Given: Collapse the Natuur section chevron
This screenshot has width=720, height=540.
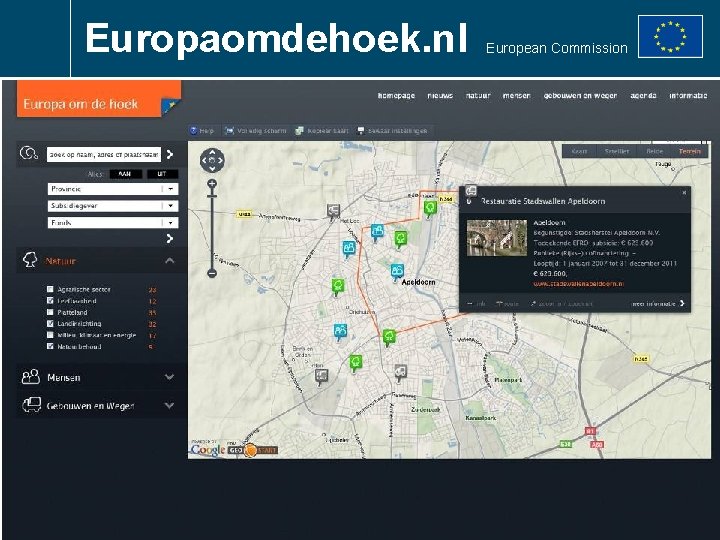Looking at the screenshot, I should coord(169,261).
